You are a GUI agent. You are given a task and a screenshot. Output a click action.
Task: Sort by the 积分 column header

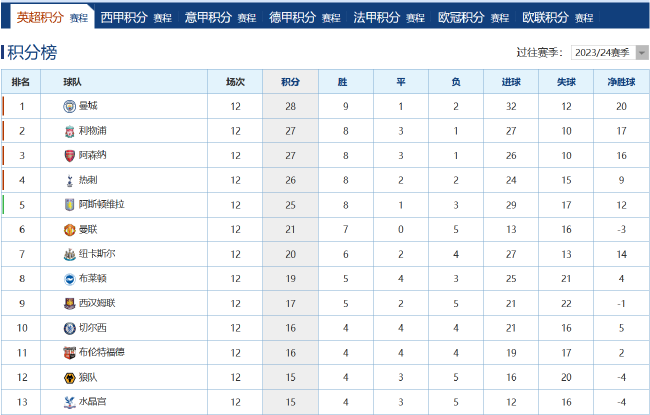tap(290, 82)
